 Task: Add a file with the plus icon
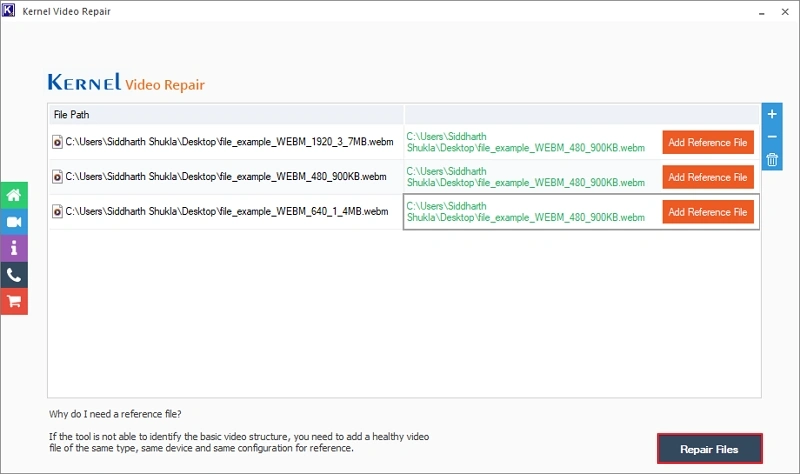tap(772, 114)
